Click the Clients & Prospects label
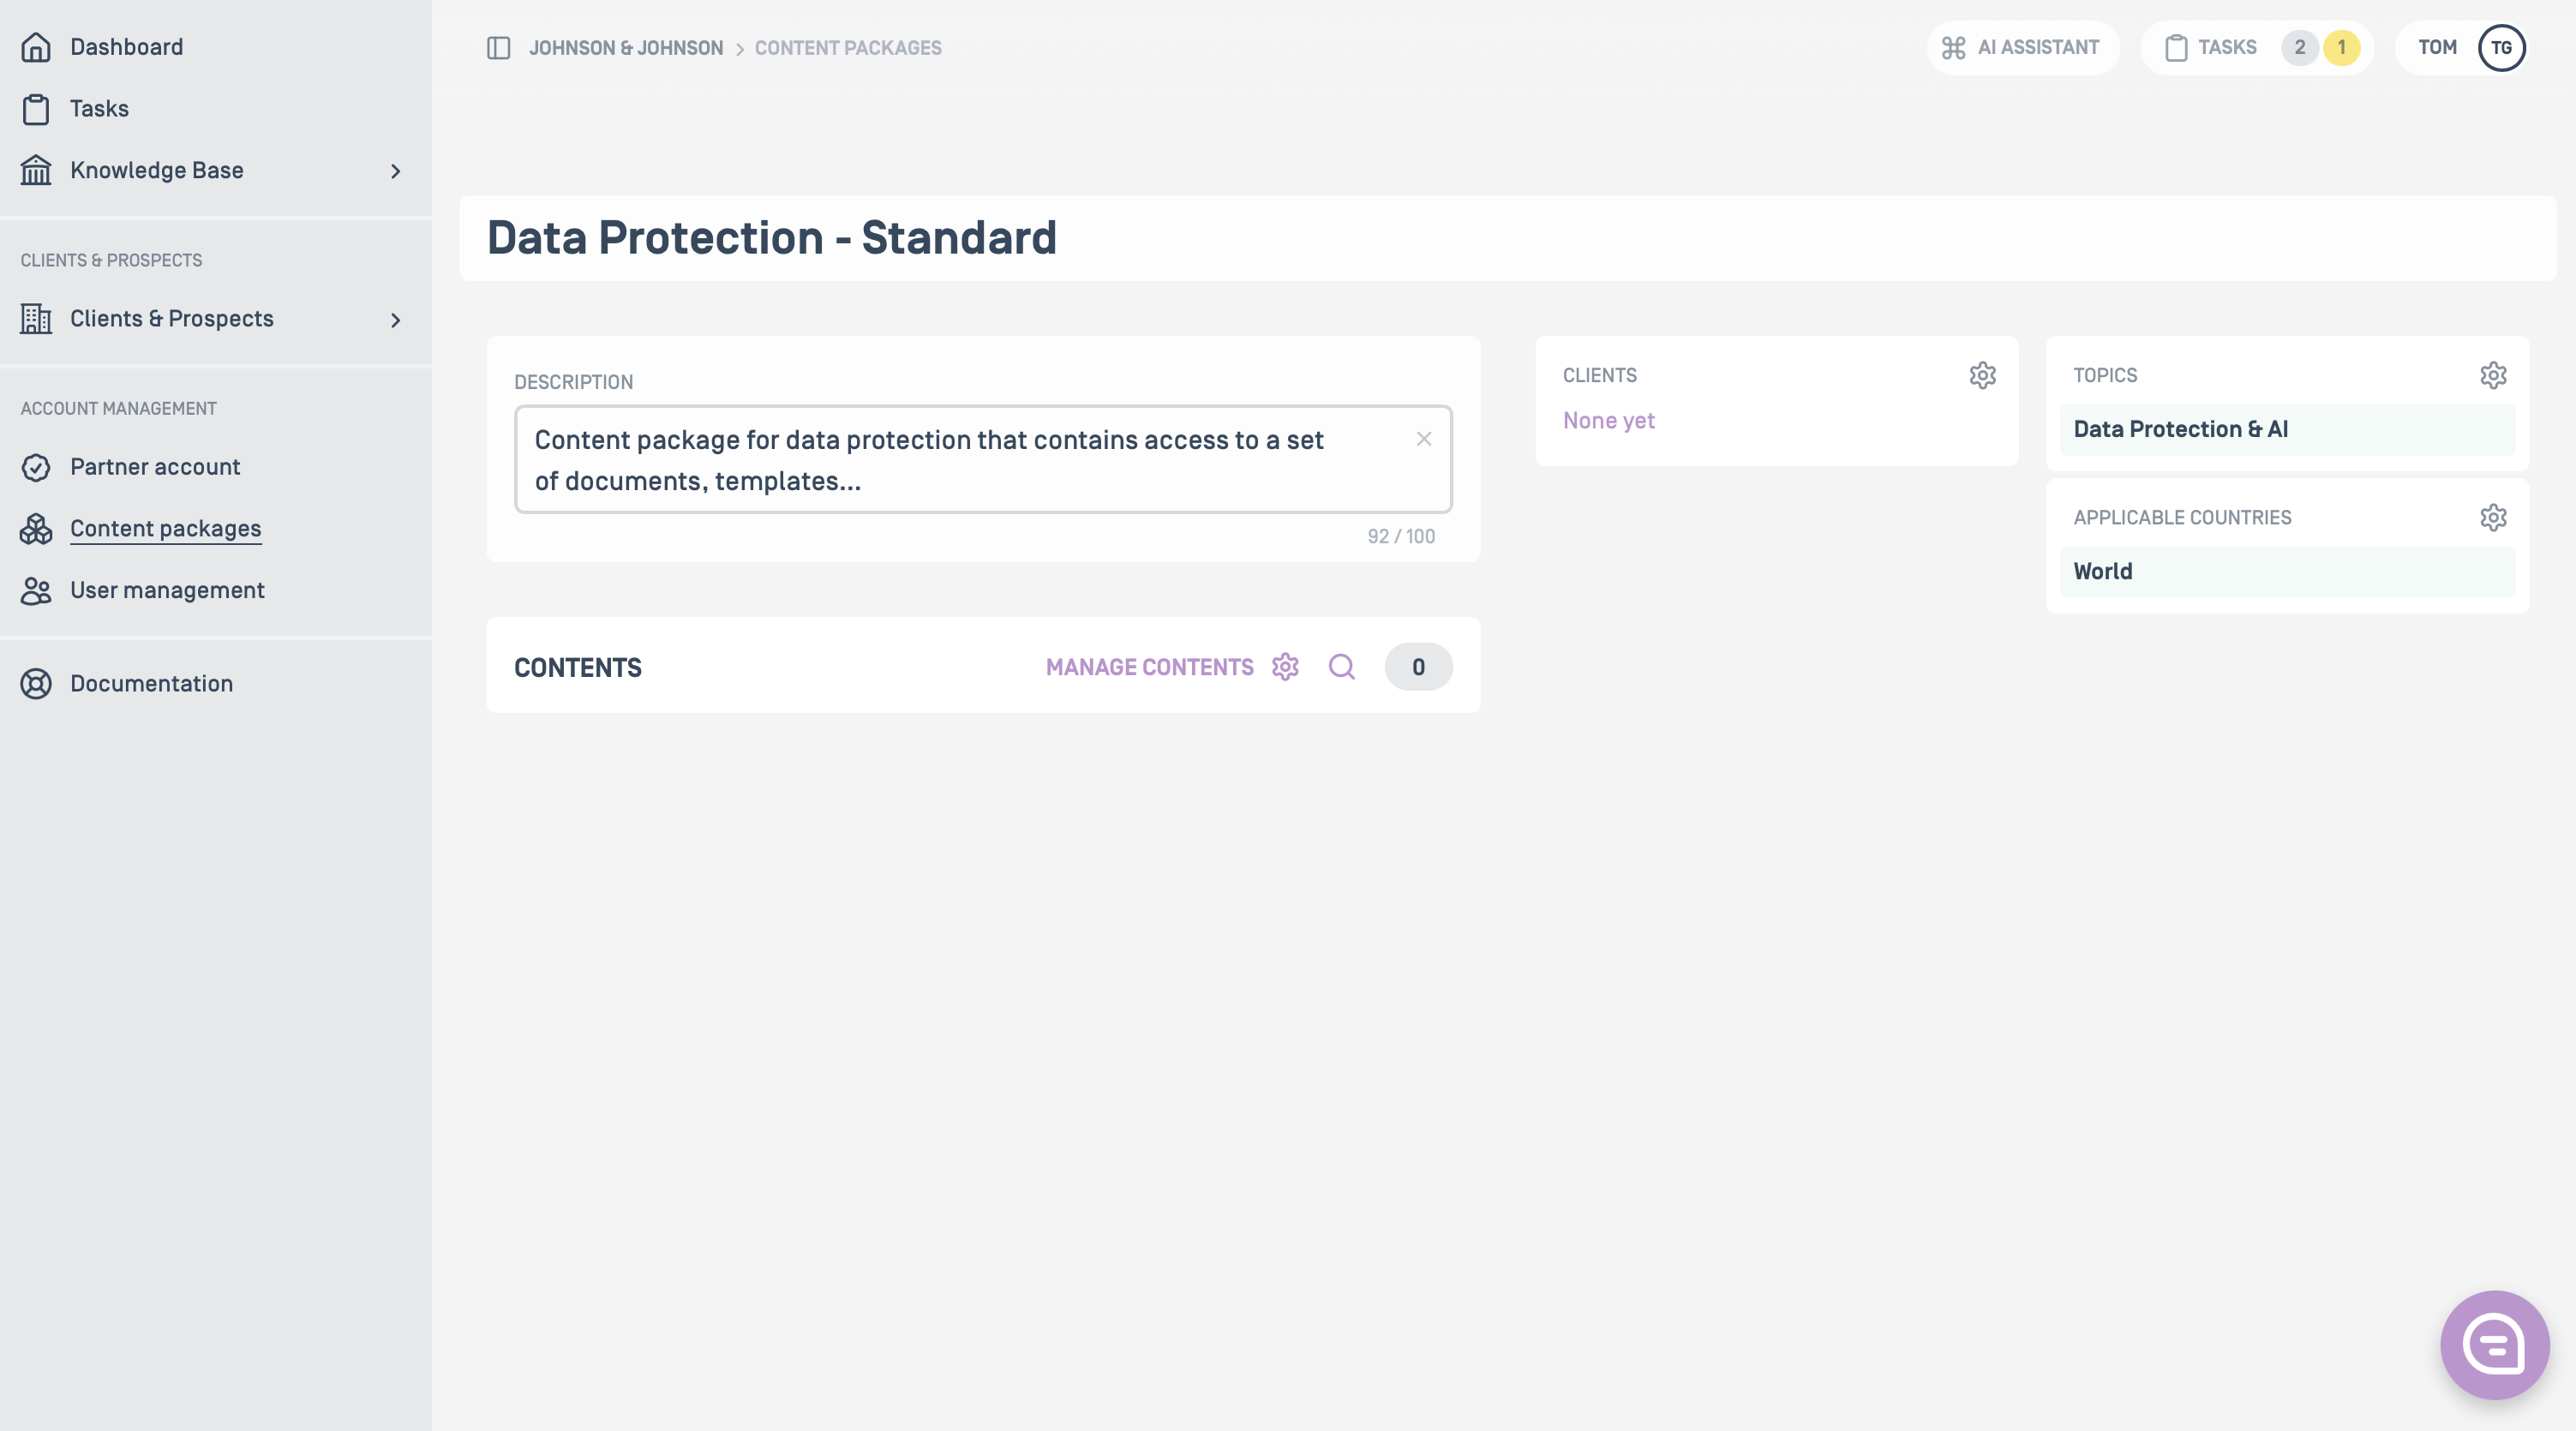This screenshot has width=2576, height=1431. (172, 319)
